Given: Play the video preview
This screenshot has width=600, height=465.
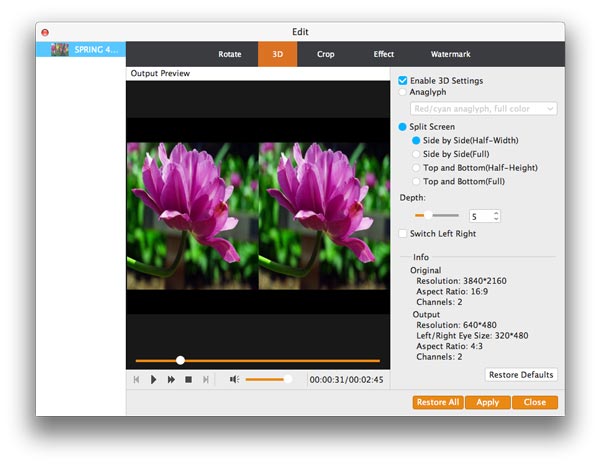Looking at the screenshot, I should [153, 380].
